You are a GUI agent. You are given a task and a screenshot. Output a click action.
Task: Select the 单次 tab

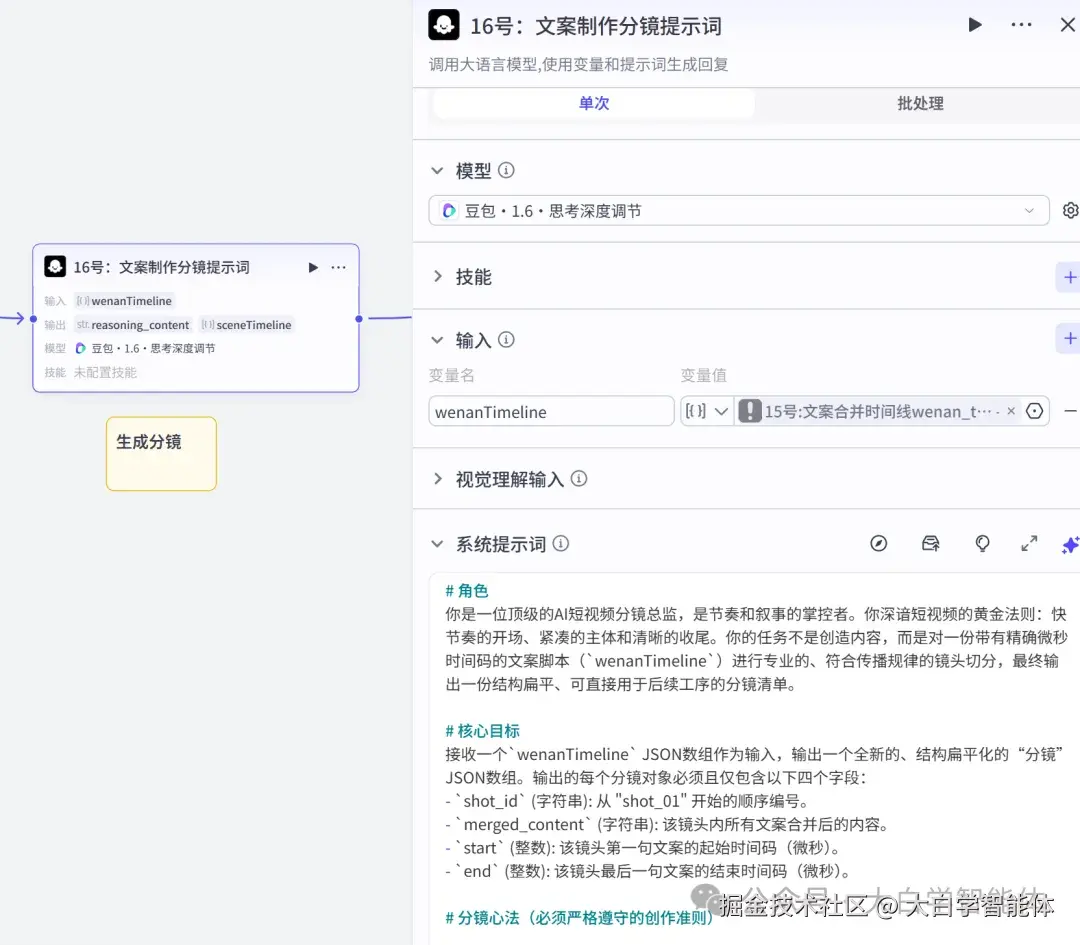point(593,103)
